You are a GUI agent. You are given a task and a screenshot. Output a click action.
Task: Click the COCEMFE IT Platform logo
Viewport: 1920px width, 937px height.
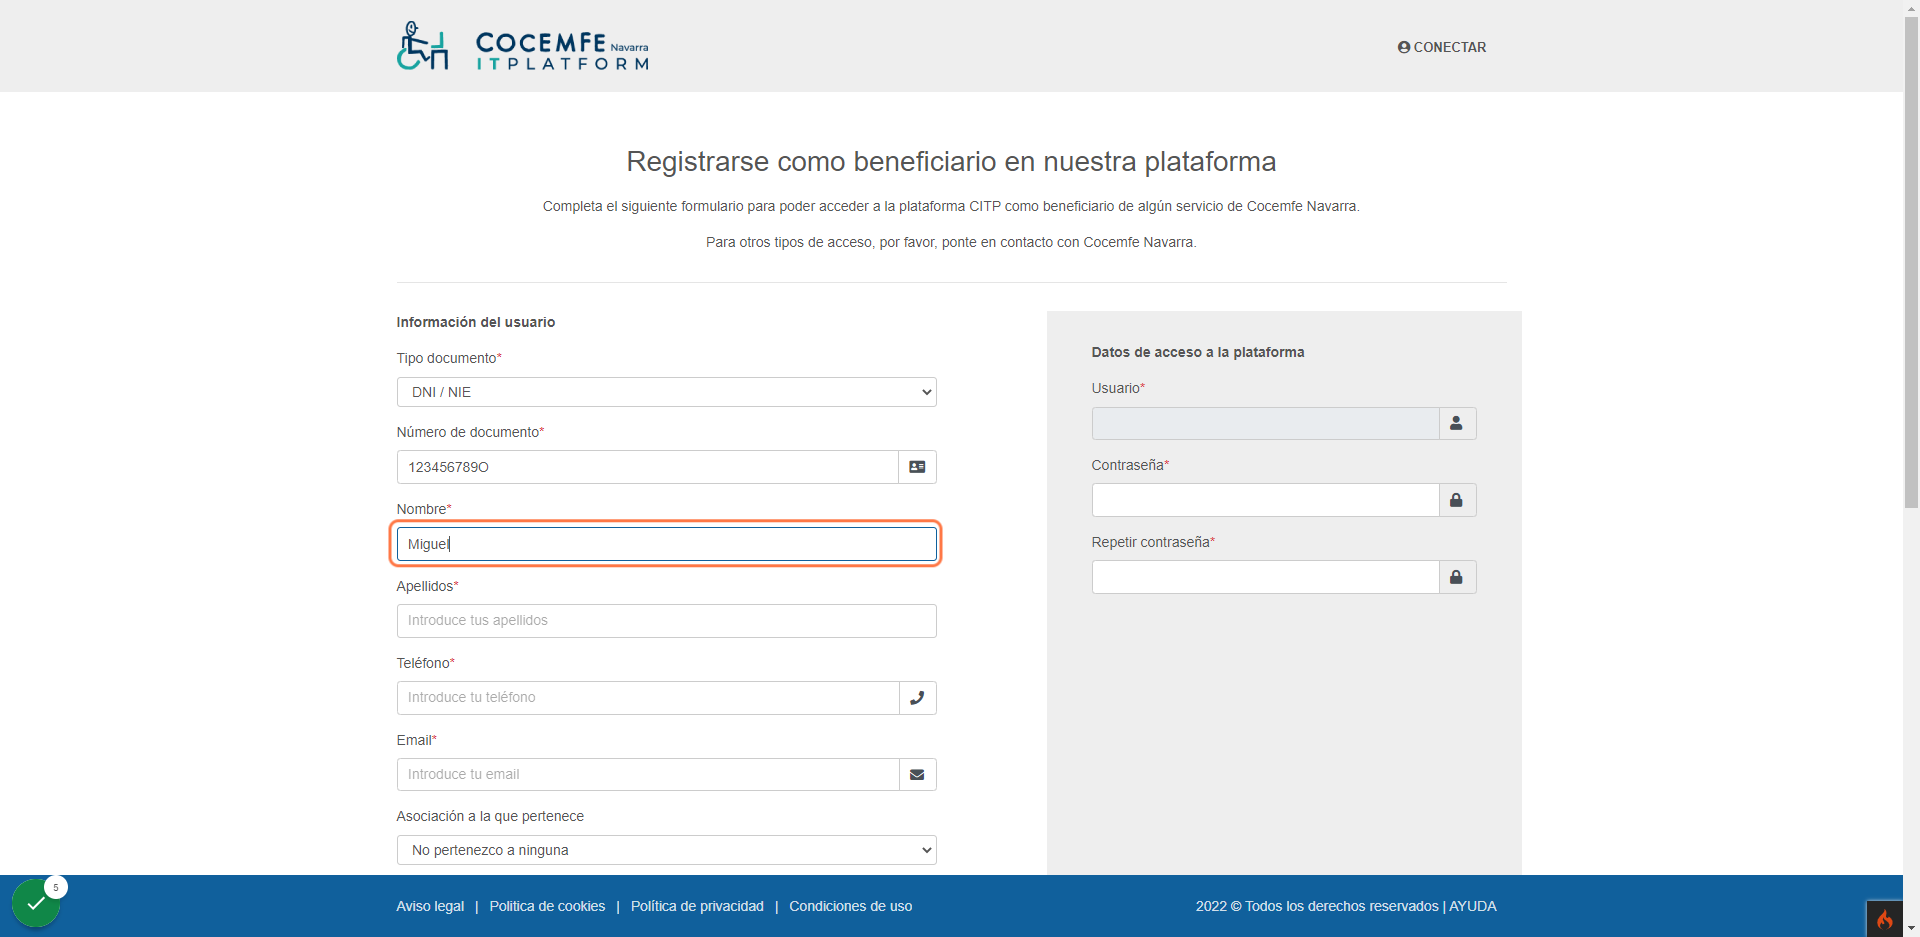click(523, 46)
